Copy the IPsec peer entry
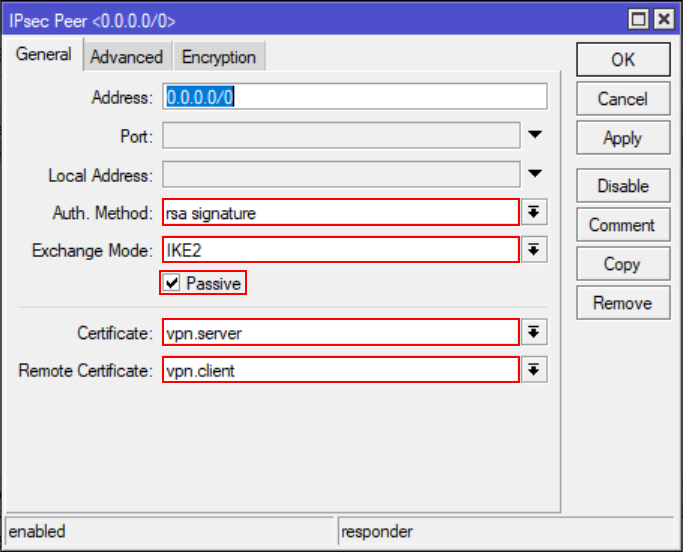The width and height of the screenshot is (683, 552). [622, 264]
